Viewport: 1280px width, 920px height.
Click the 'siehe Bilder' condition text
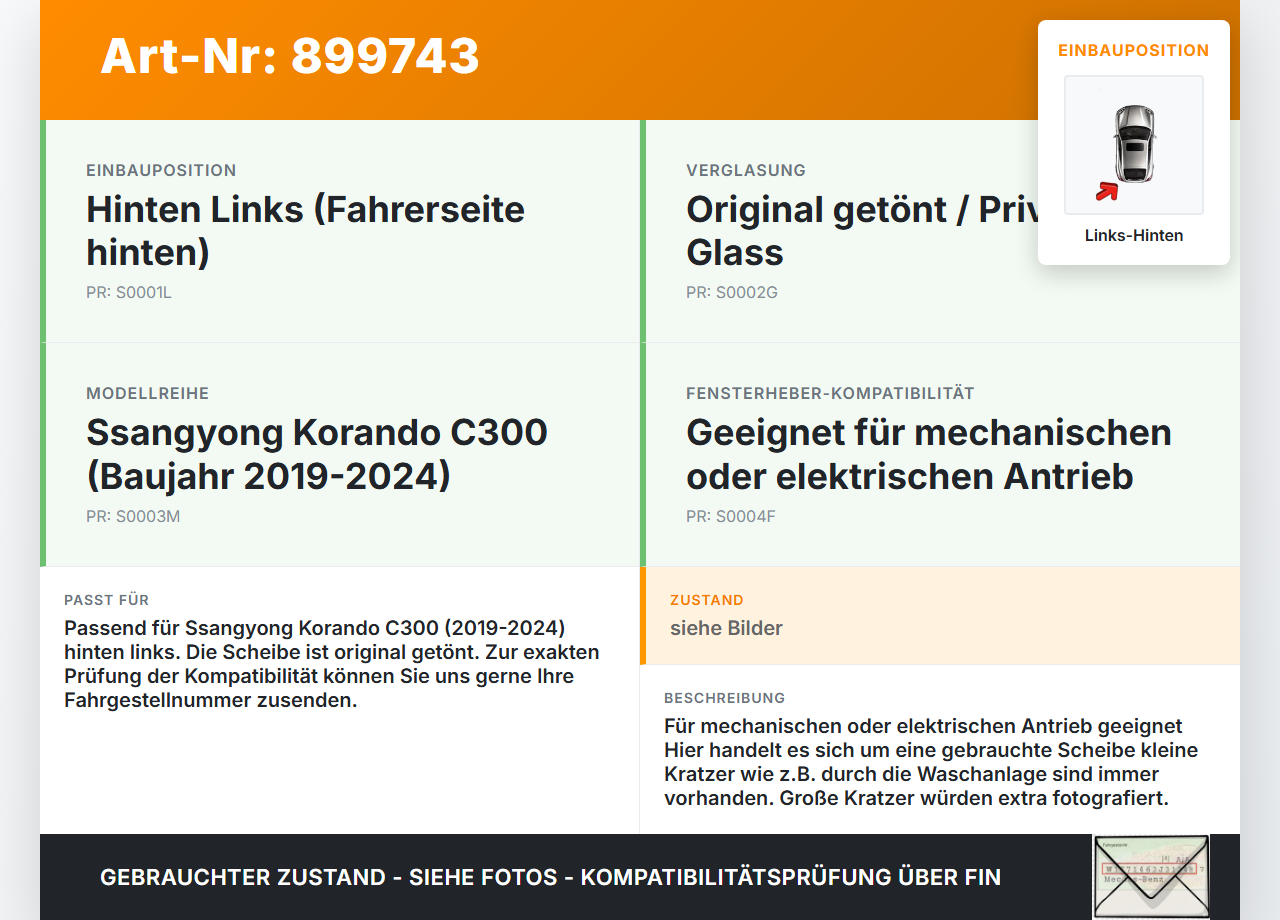(726, 628)
